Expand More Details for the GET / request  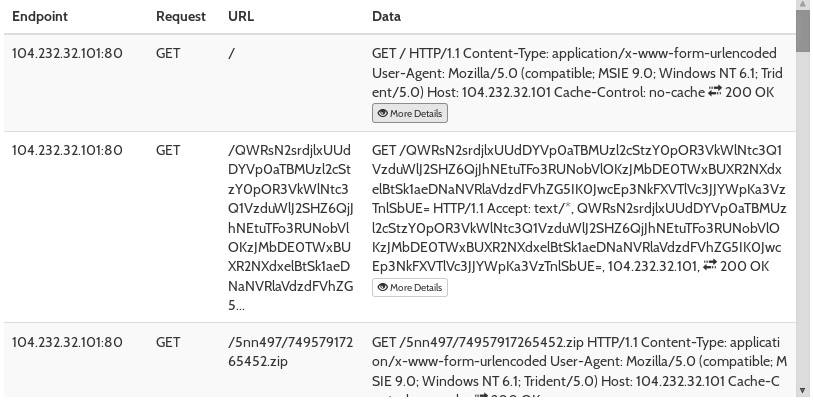click(409, 114)
